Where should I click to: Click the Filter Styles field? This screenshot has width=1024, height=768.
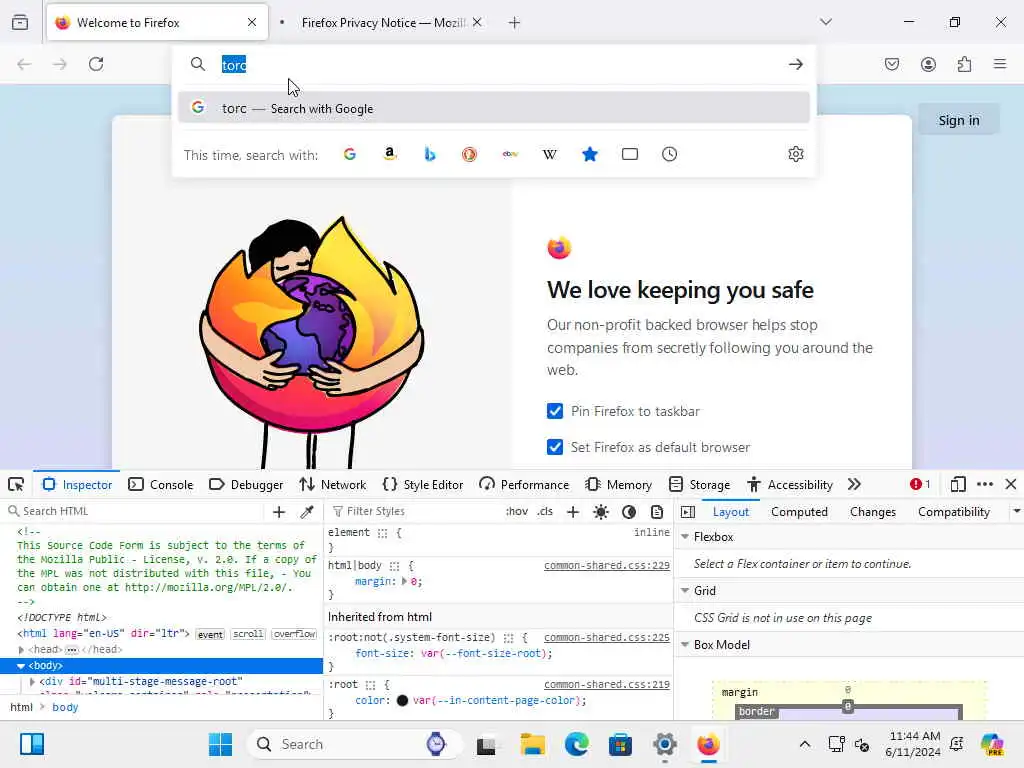[413, 511]
